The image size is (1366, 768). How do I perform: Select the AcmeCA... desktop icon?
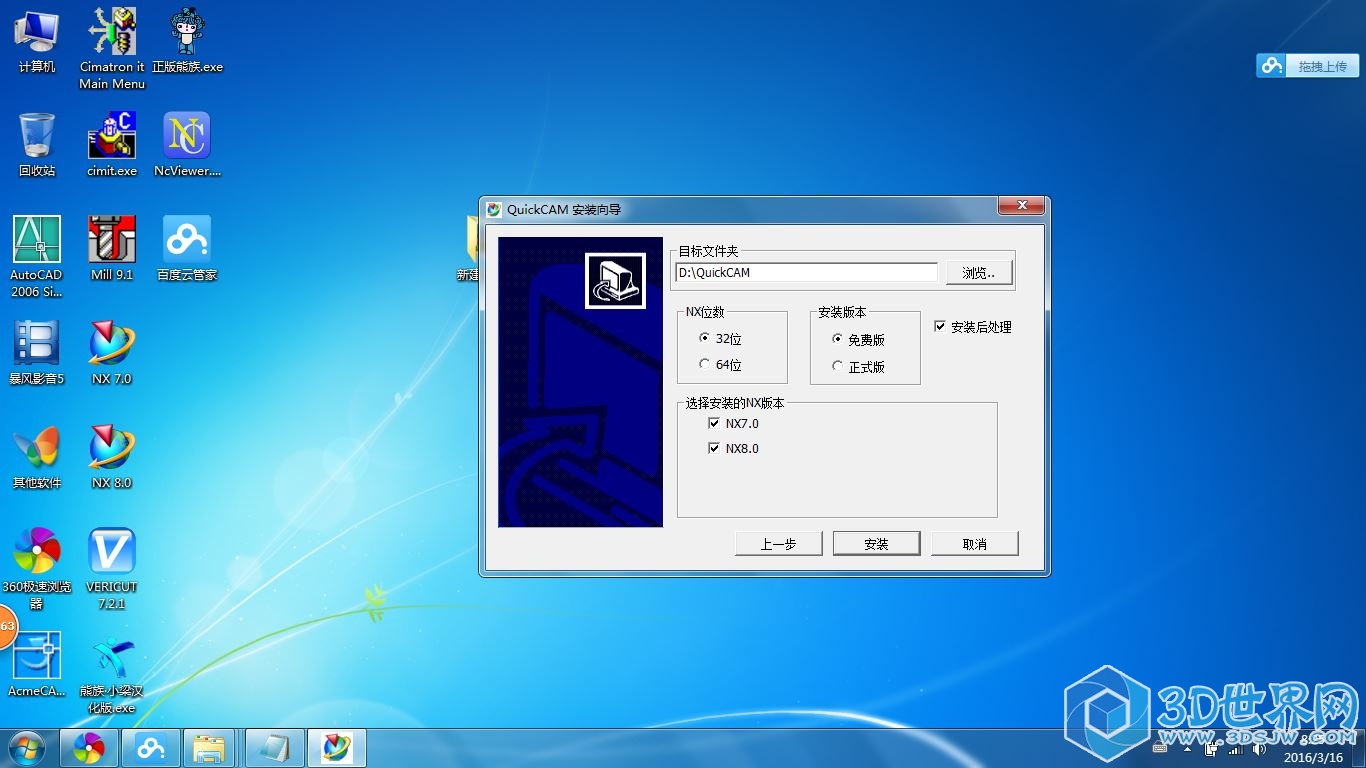click(x=37, y=664)
